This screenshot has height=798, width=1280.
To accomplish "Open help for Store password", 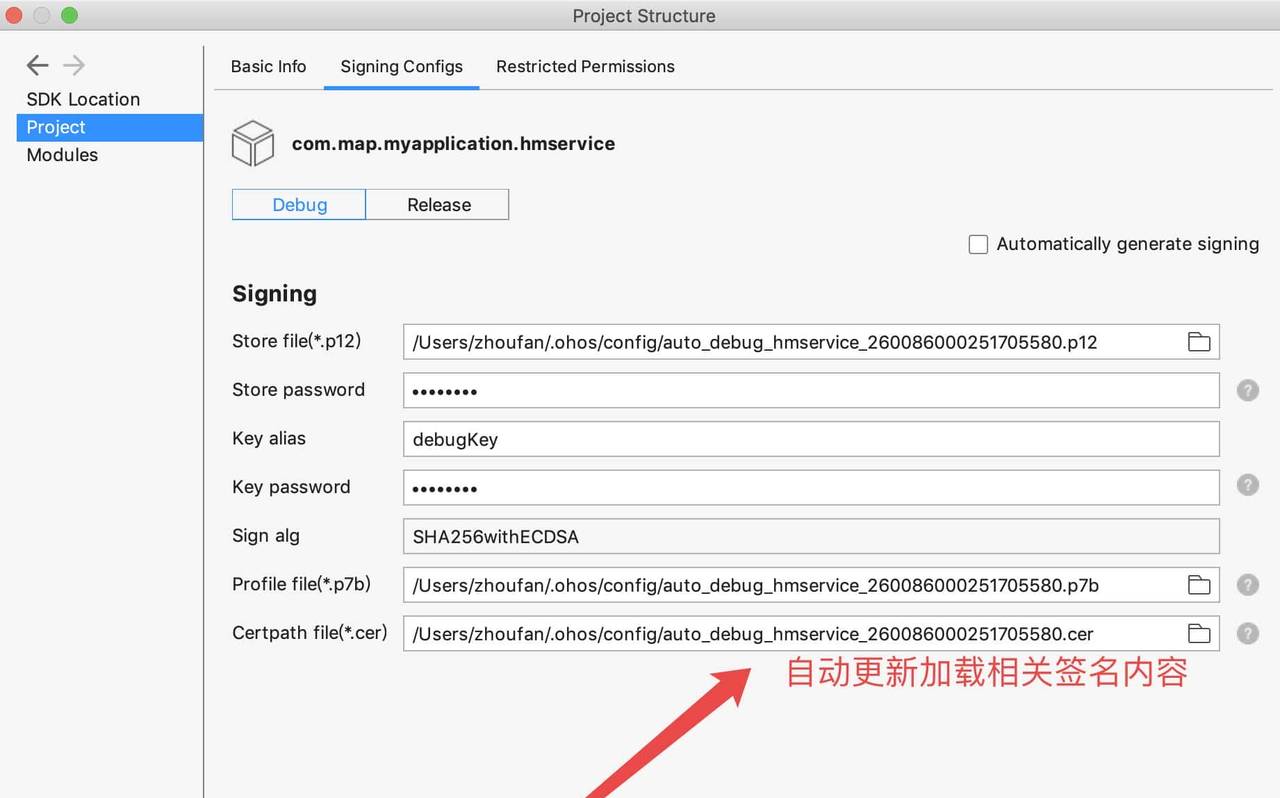I will [1247, 390].
